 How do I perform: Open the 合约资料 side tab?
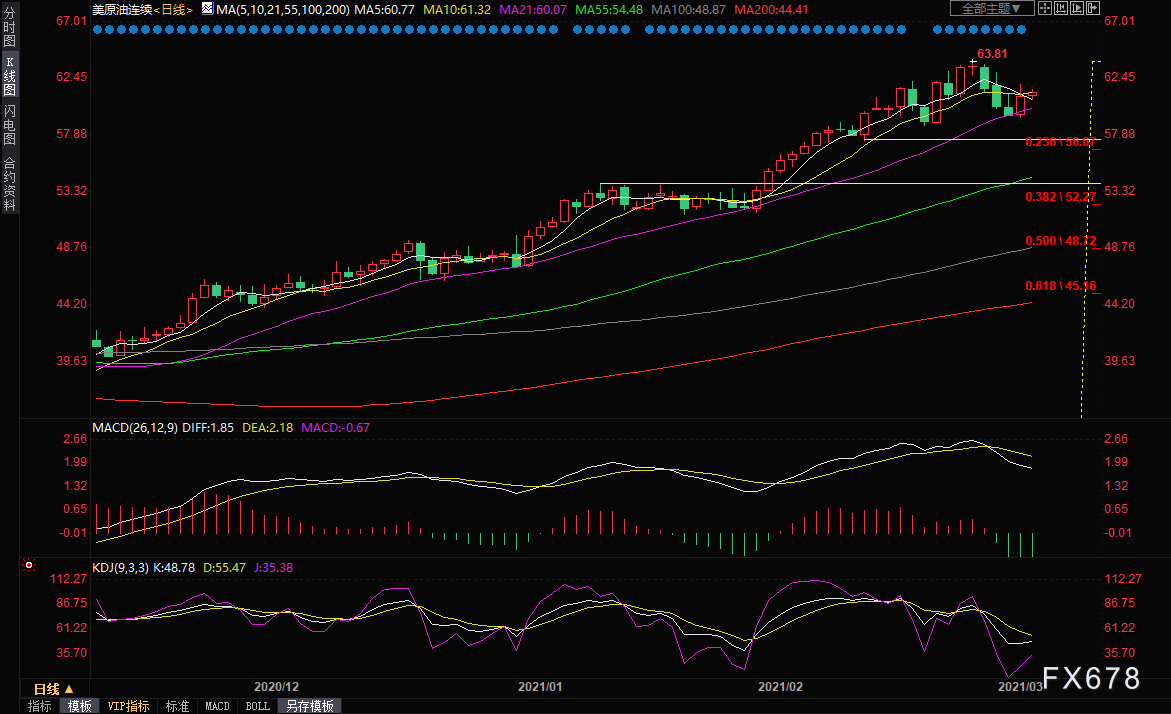(x=10, y=183)
